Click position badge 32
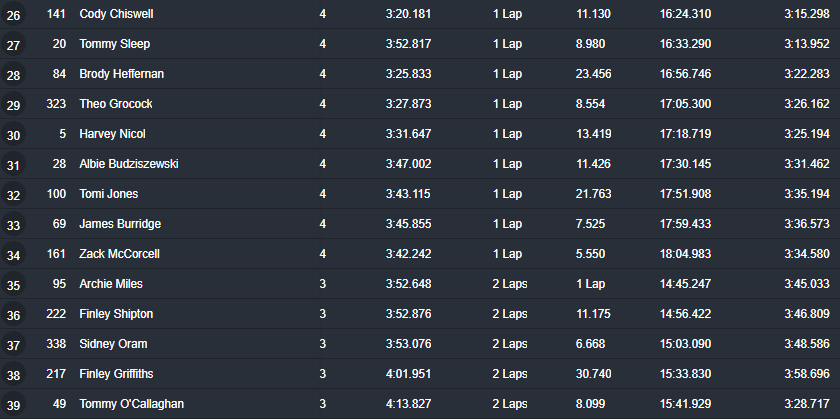This screenshot has height=419, width=840. click(13, 194)
